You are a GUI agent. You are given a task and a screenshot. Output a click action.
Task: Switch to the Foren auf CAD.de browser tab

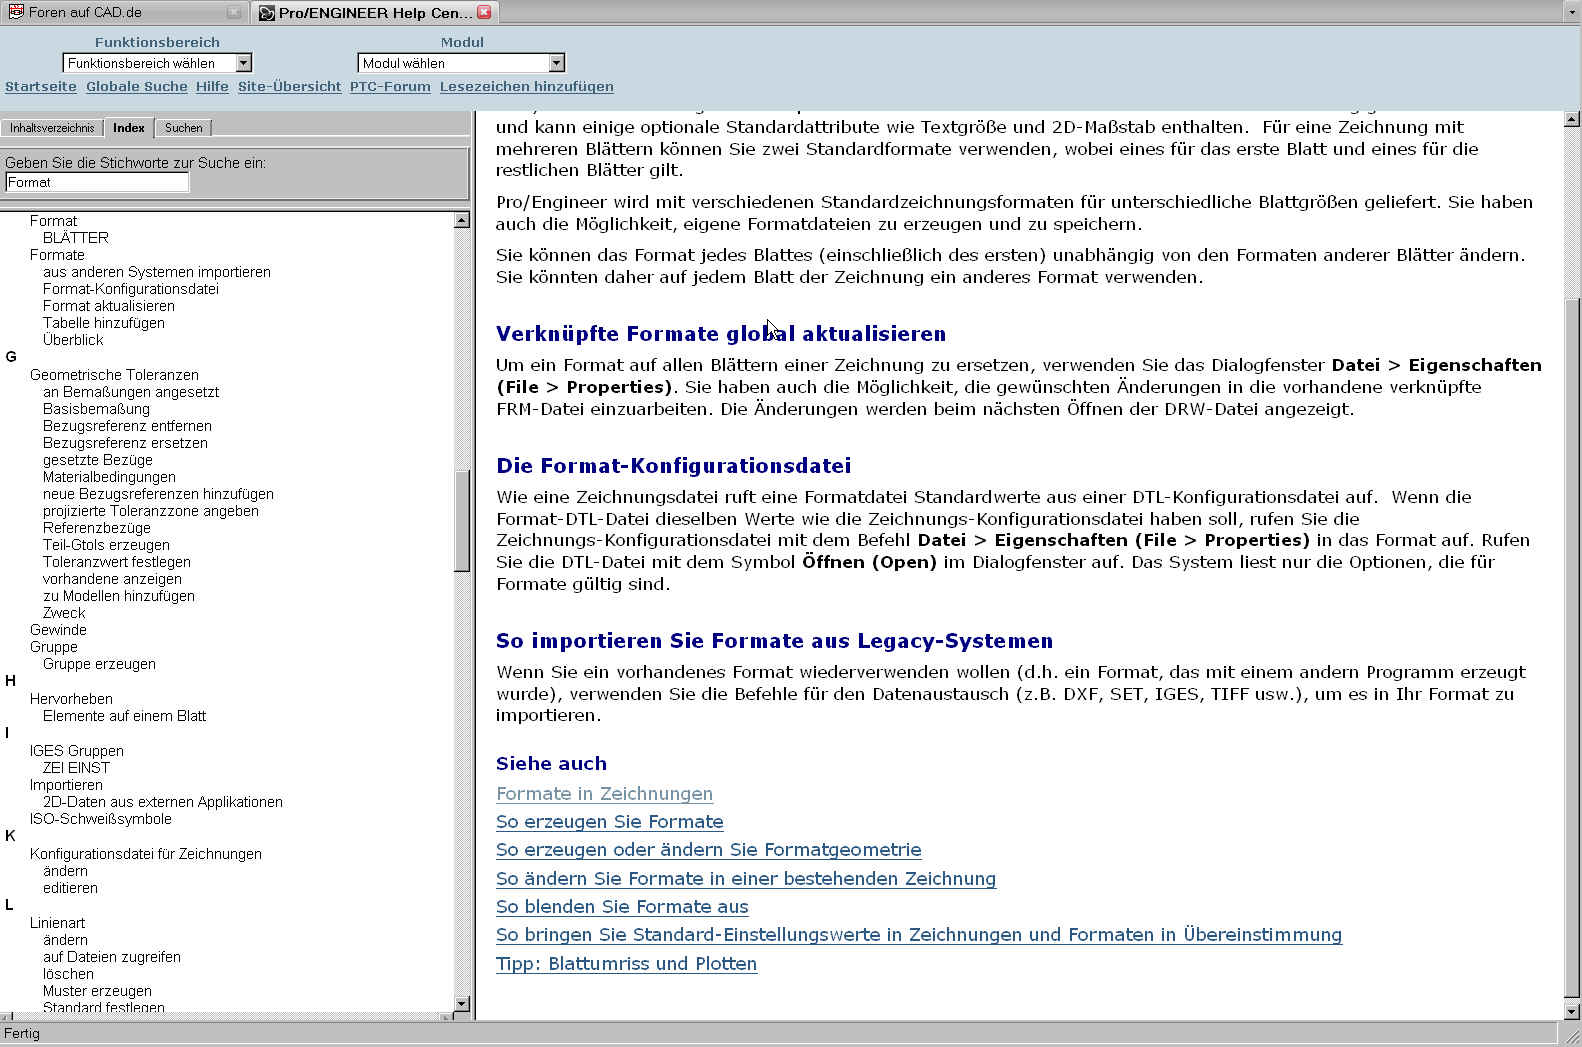click(x=122, y=12)
